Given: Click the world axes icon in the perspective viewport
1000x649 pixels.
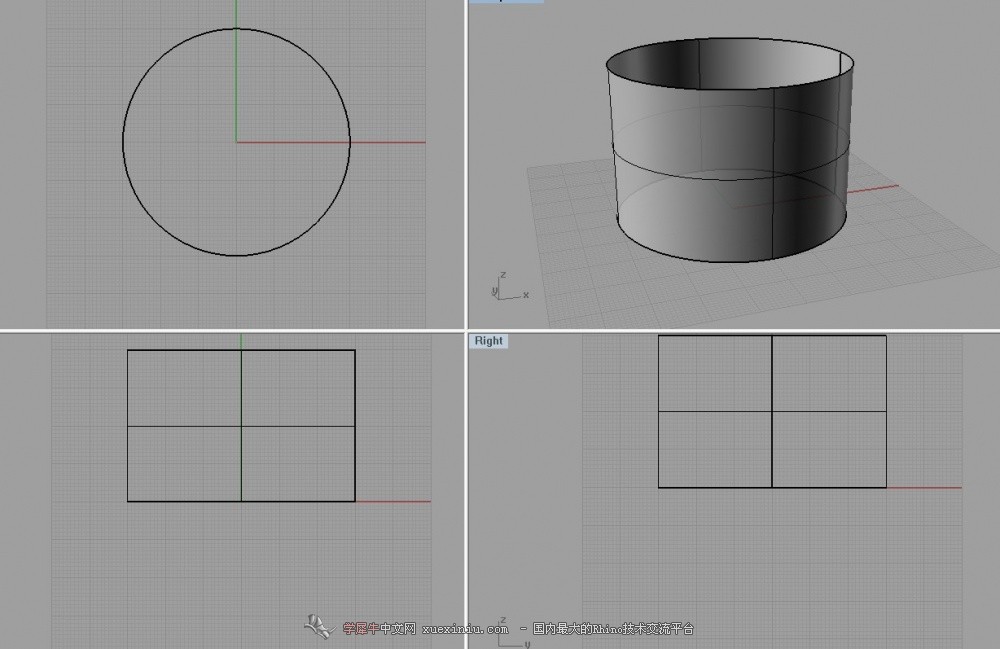Looking at the screenshot, I should pos(508,287).
